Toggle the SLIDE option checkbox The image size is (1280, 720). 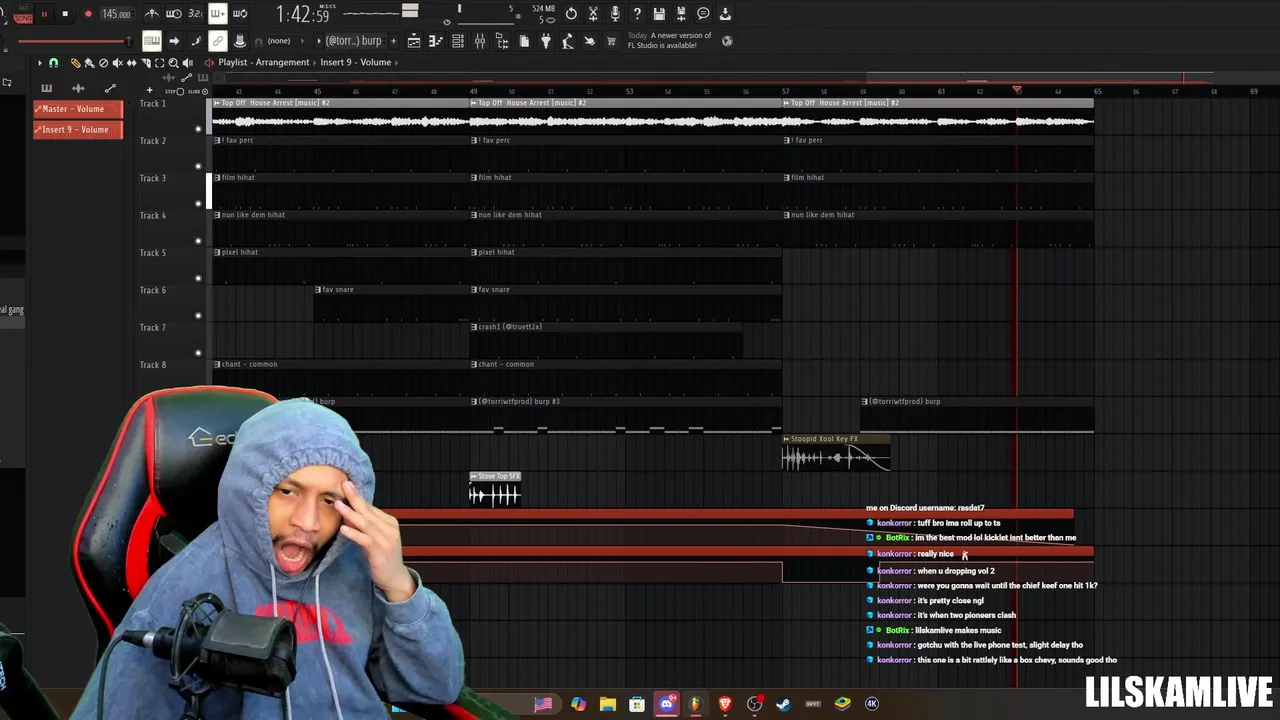click(x=205, y=92)
